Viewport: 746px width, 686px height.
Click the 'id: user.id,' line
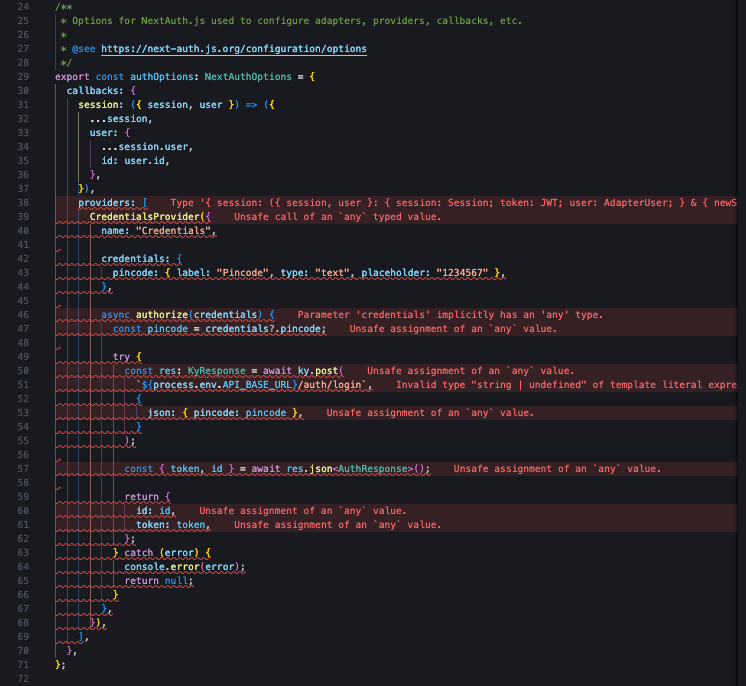(x=136, y=161)
